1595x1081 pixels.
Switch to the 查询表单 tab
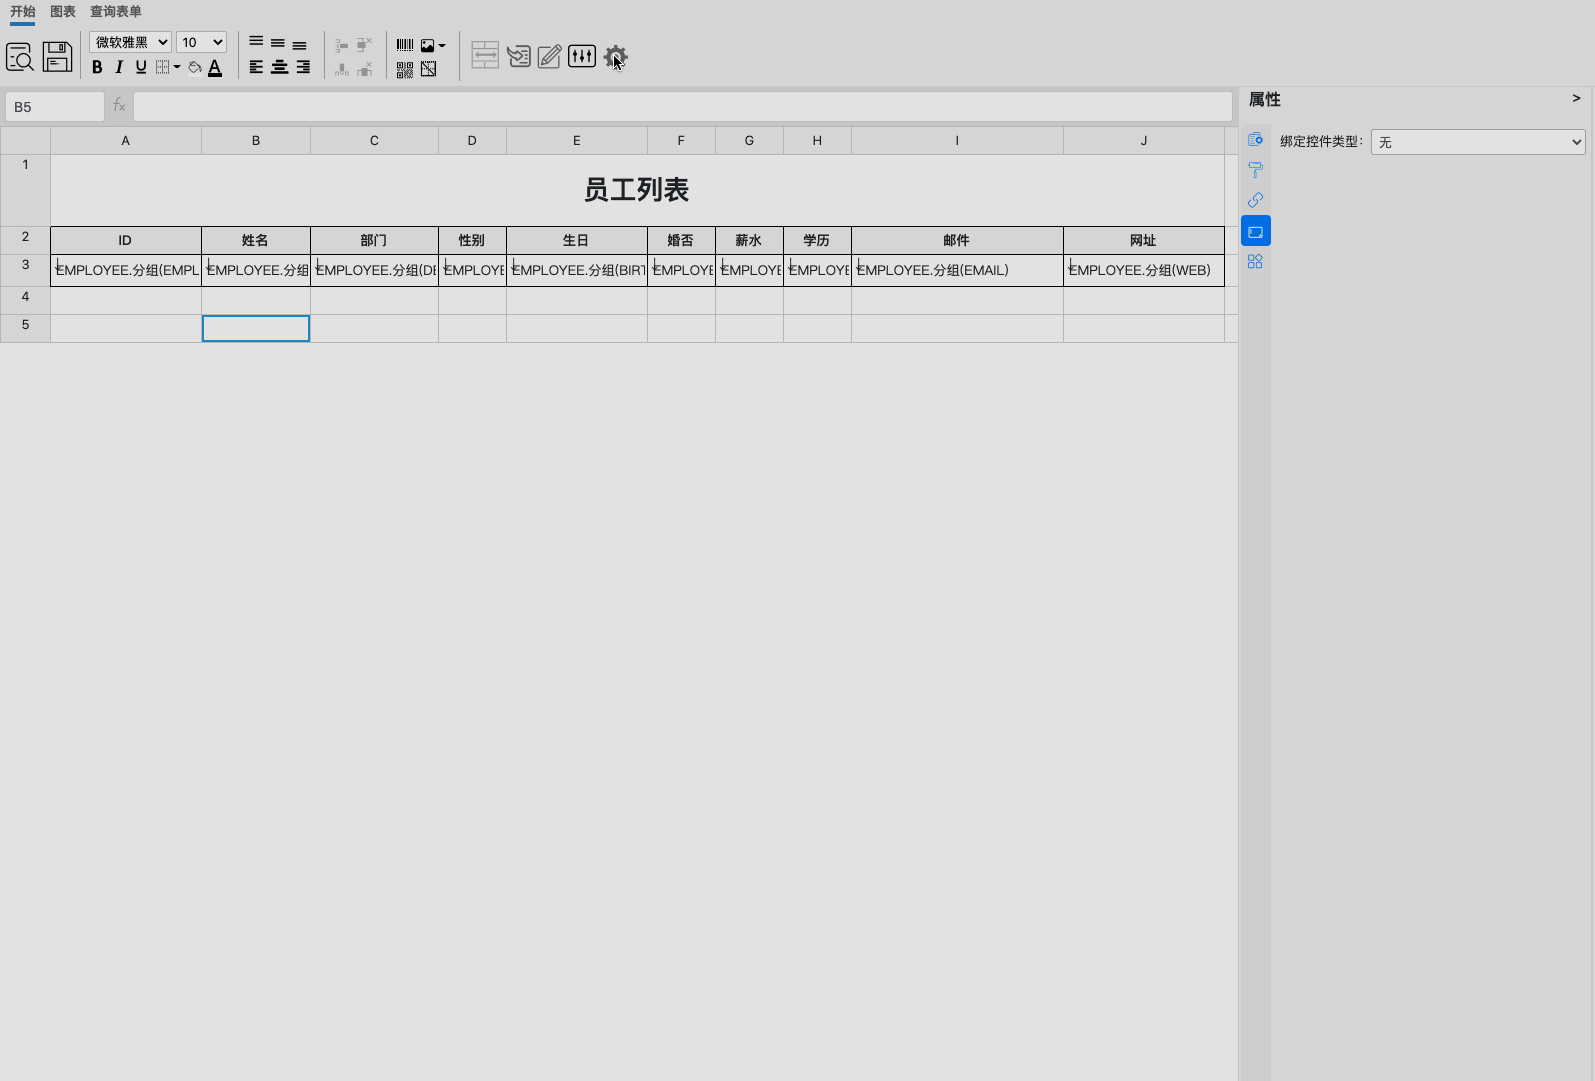coord(116,12)
